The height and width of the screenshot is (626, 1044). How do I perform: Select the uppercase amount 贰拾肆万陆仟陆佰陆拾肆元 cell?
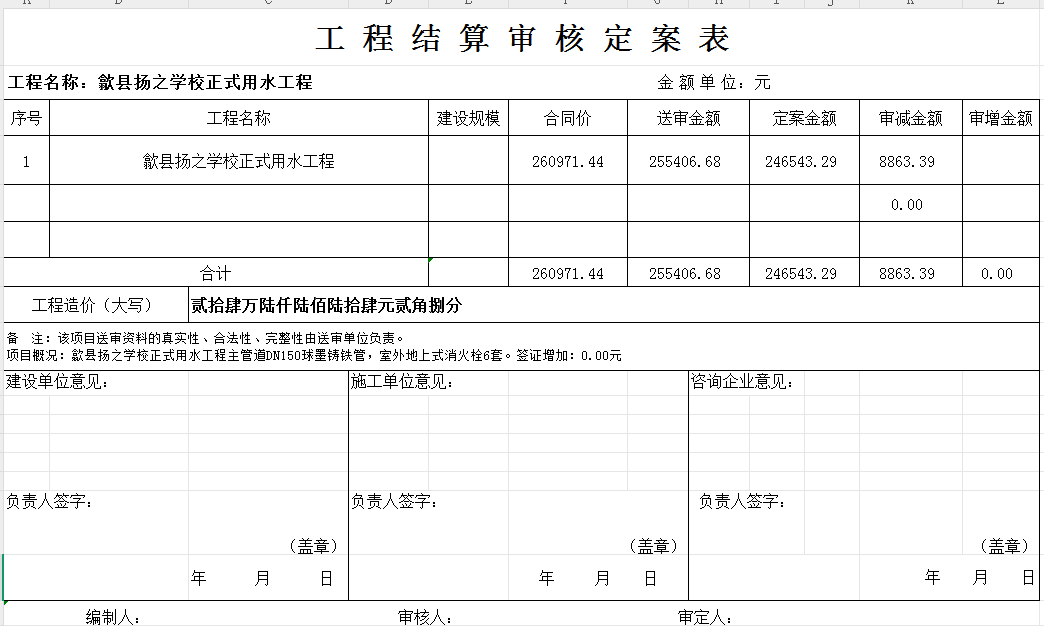326,305
